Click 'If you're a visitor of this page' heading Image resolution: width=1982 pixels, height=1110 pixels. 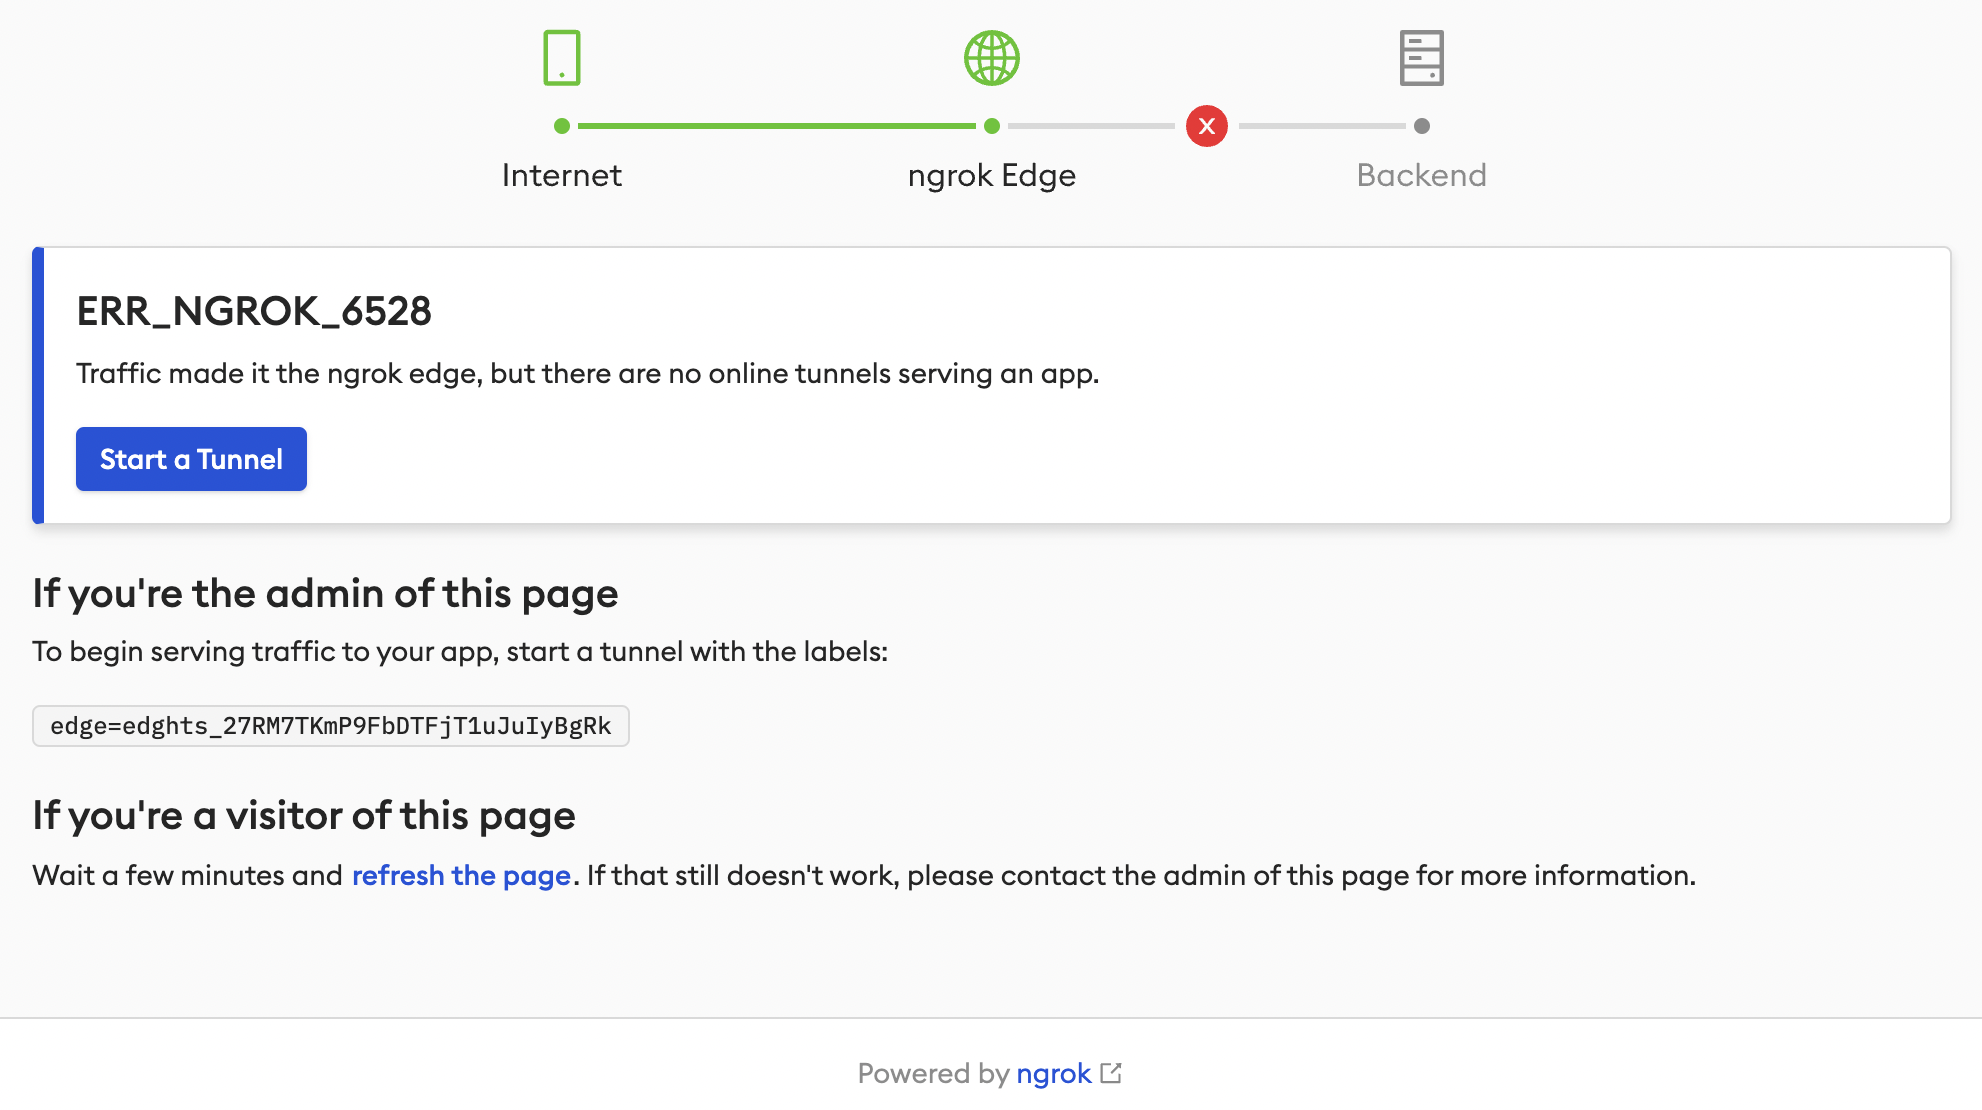304,815
